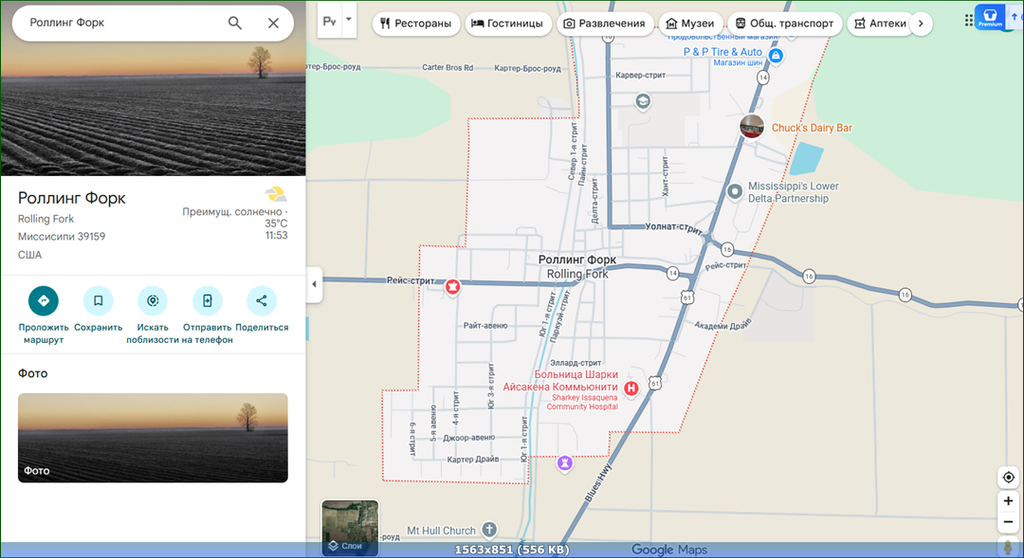Click the Mississippi's Lower Delta Partnership marker

(735, 191)
